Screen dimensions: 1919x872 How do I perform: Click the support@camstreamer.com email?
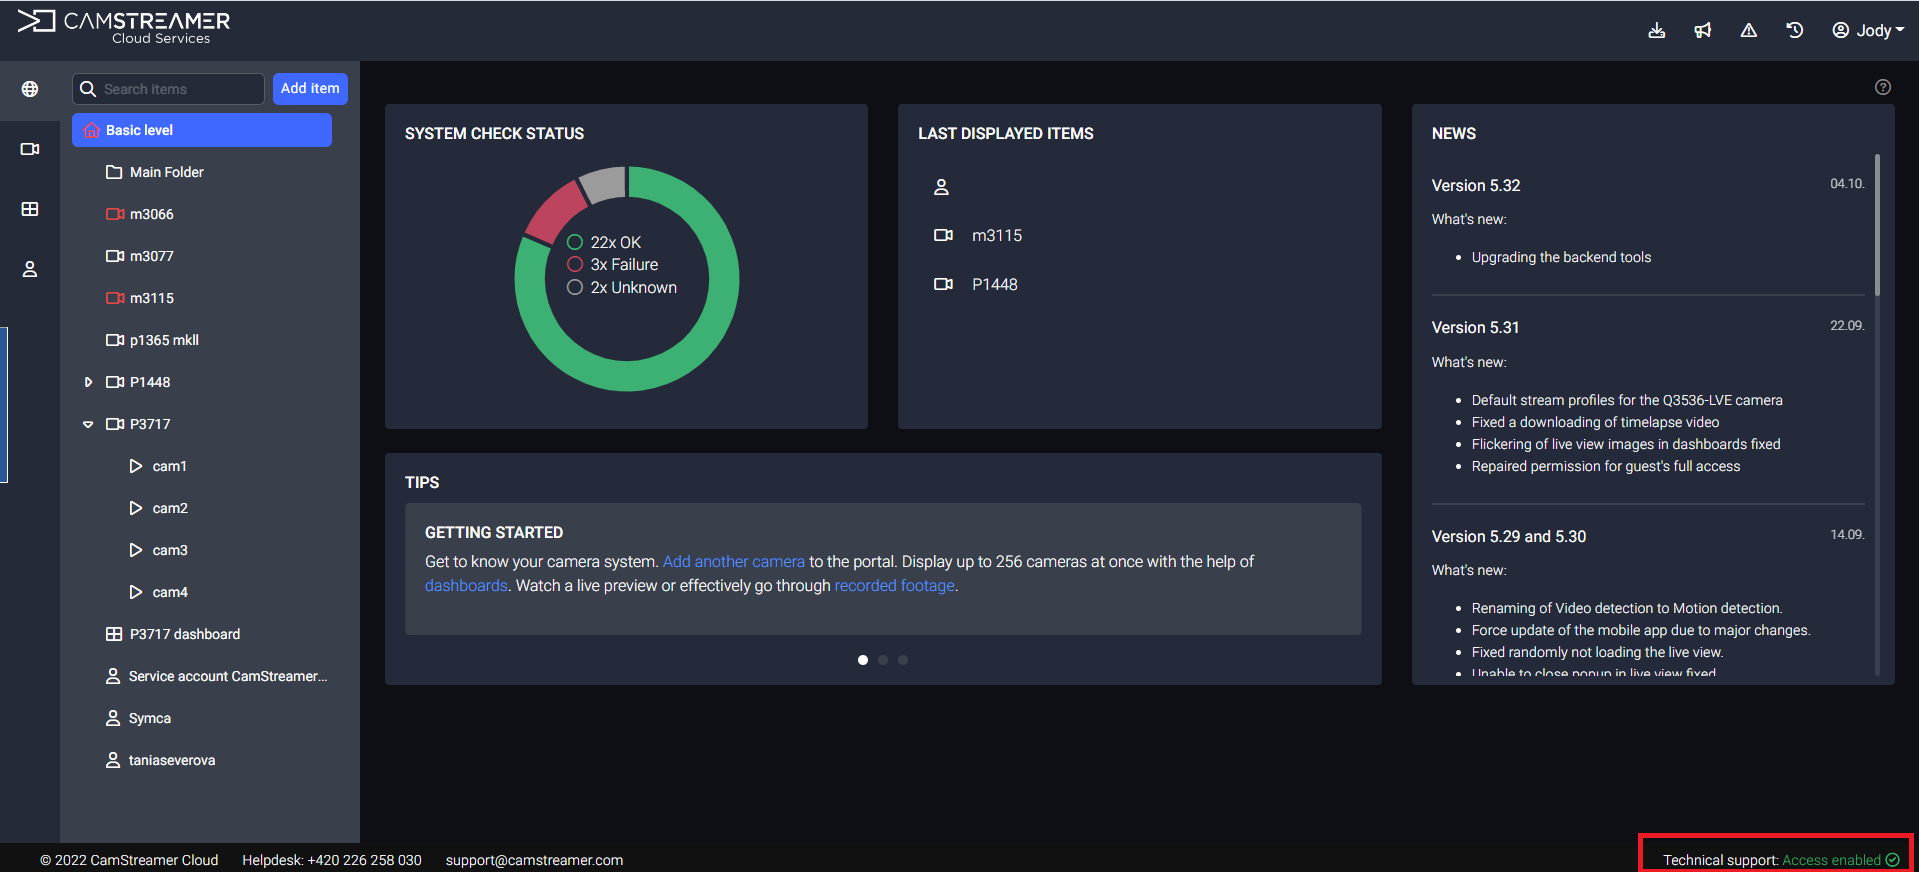(534, 860)
